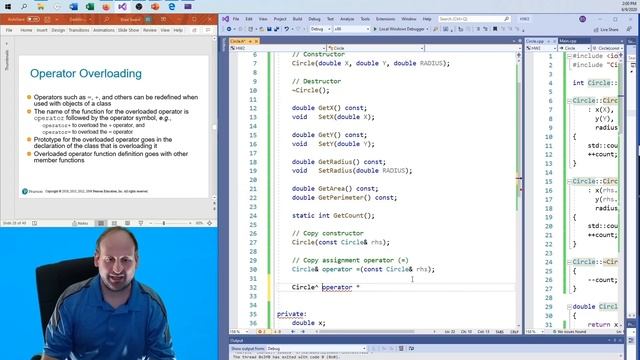Open Visual Studio File menu
Viewport: 640px width, 360px height.
[x=236, y=19]
